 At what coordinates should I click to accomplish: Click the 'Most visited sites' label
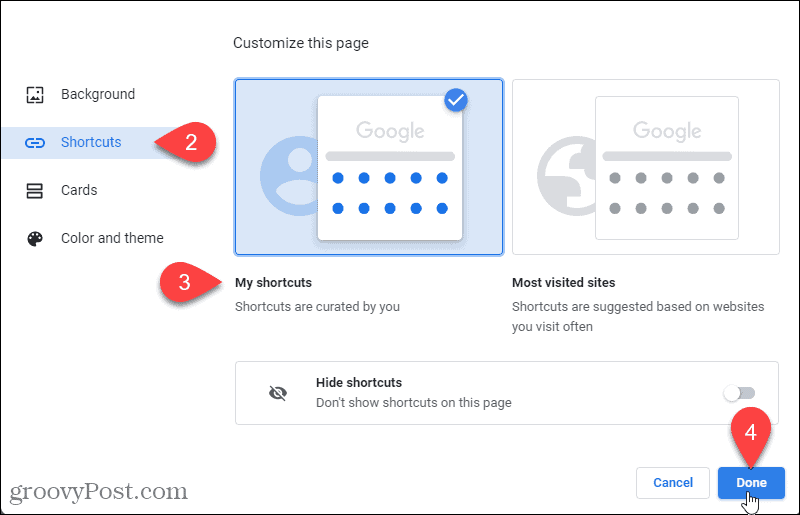564,283
